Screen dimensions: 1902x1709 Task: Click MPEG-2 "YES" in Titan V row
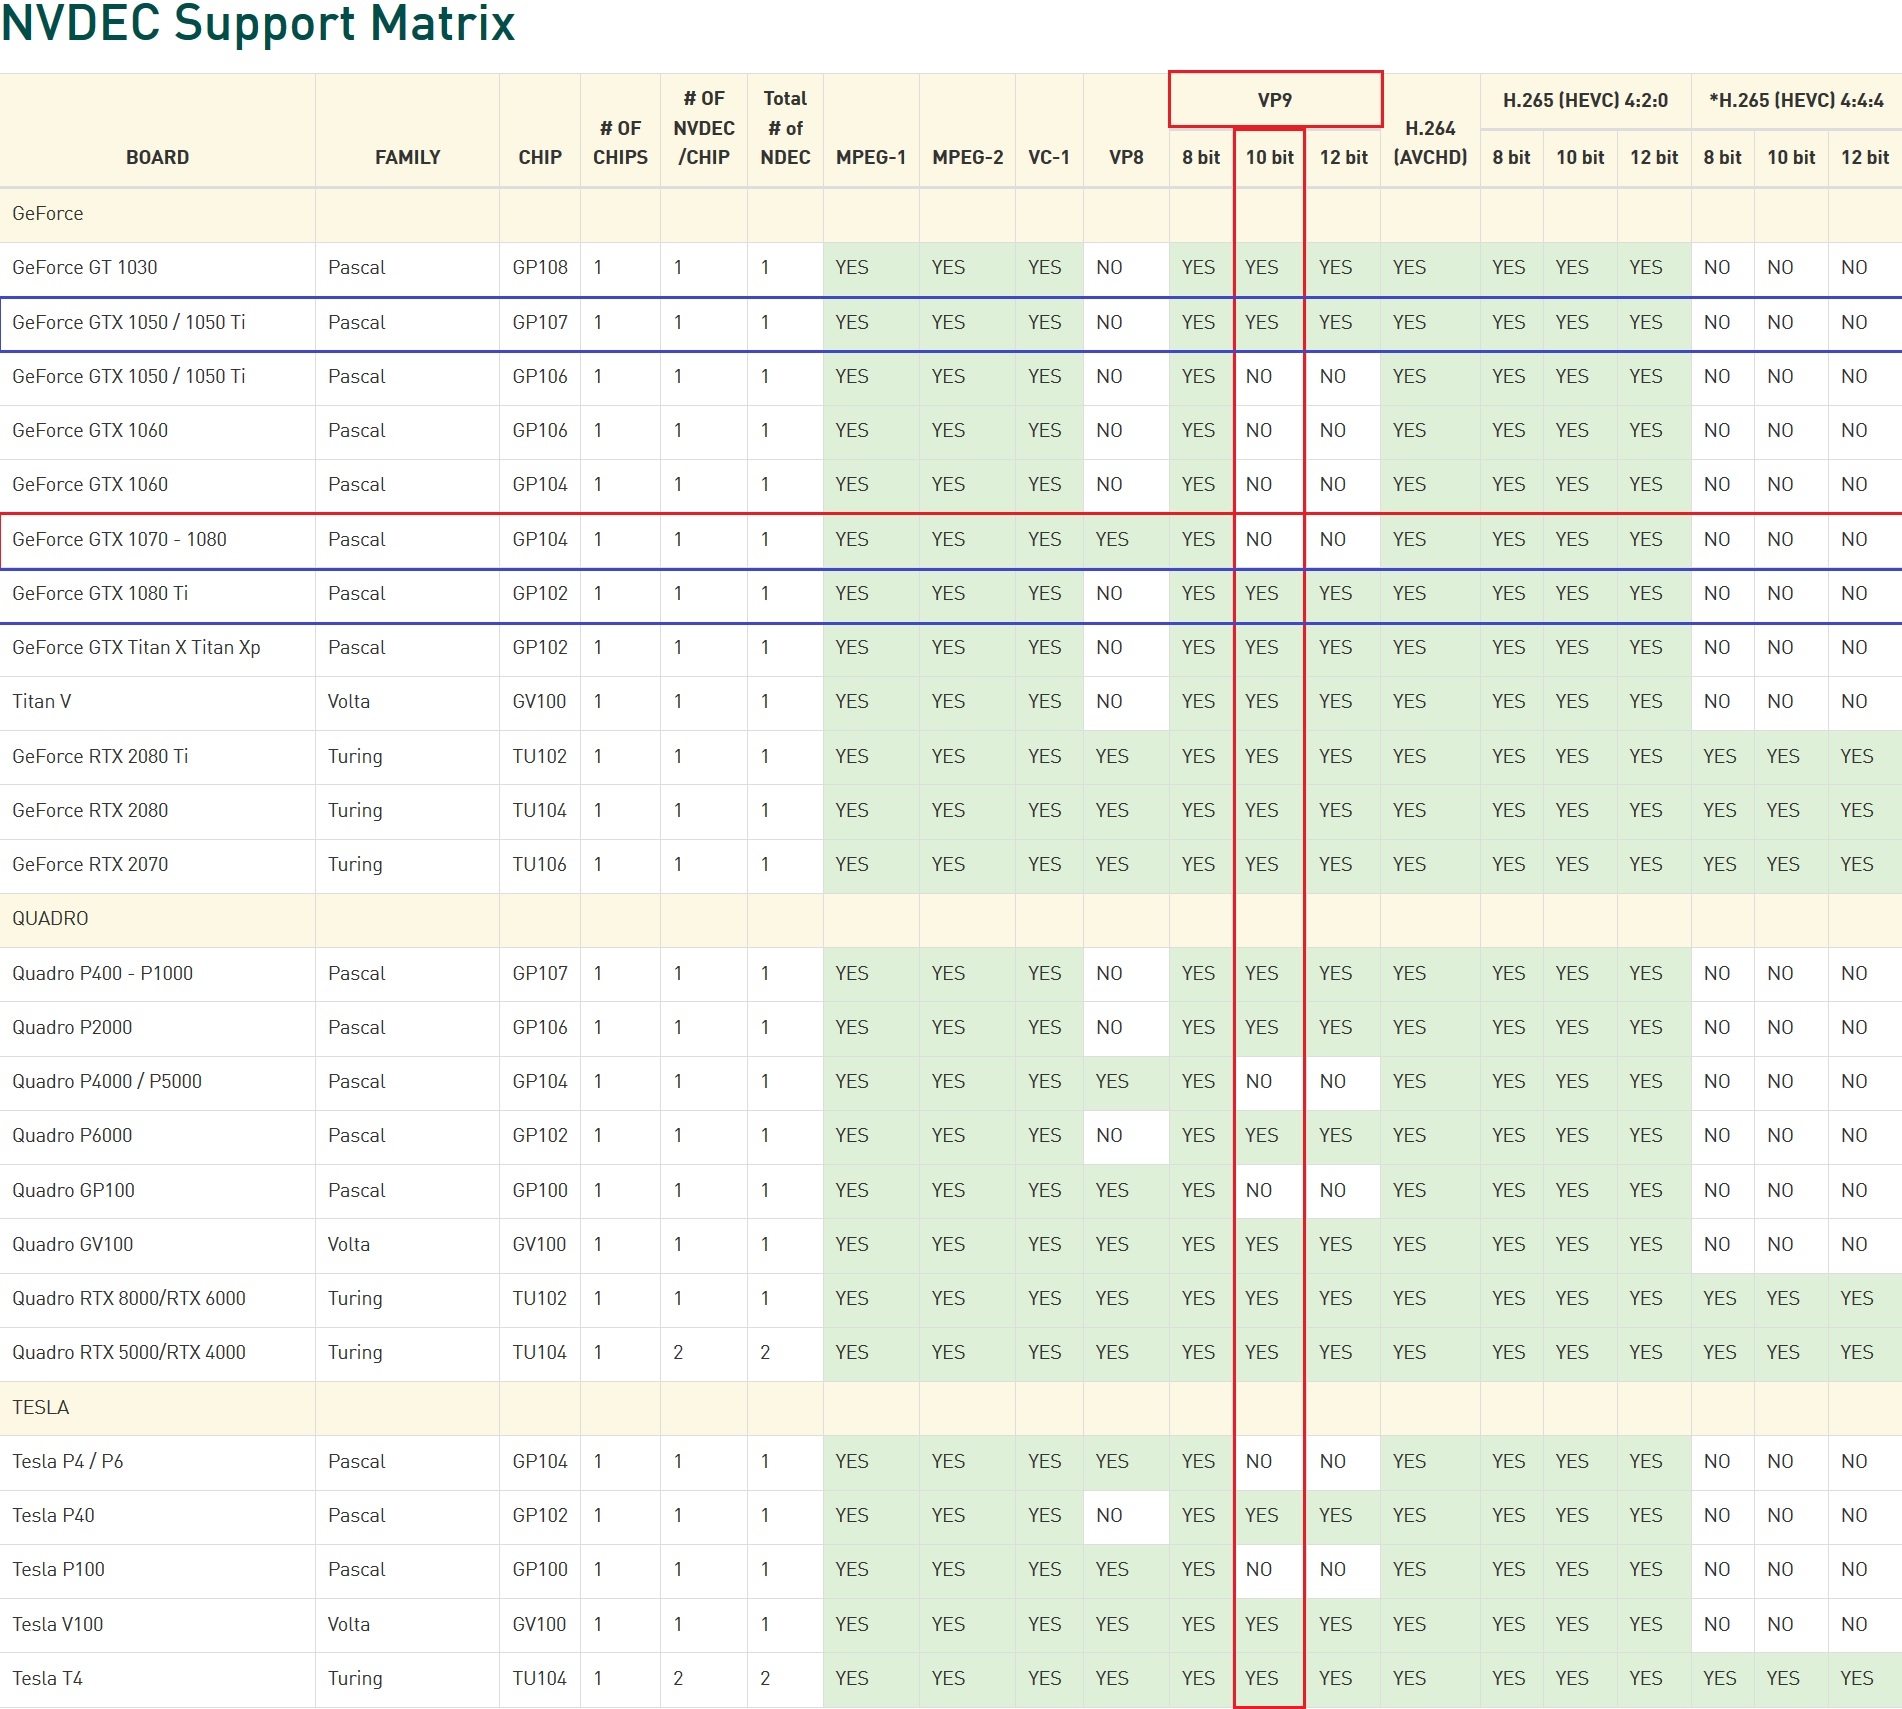coord(948,701)
